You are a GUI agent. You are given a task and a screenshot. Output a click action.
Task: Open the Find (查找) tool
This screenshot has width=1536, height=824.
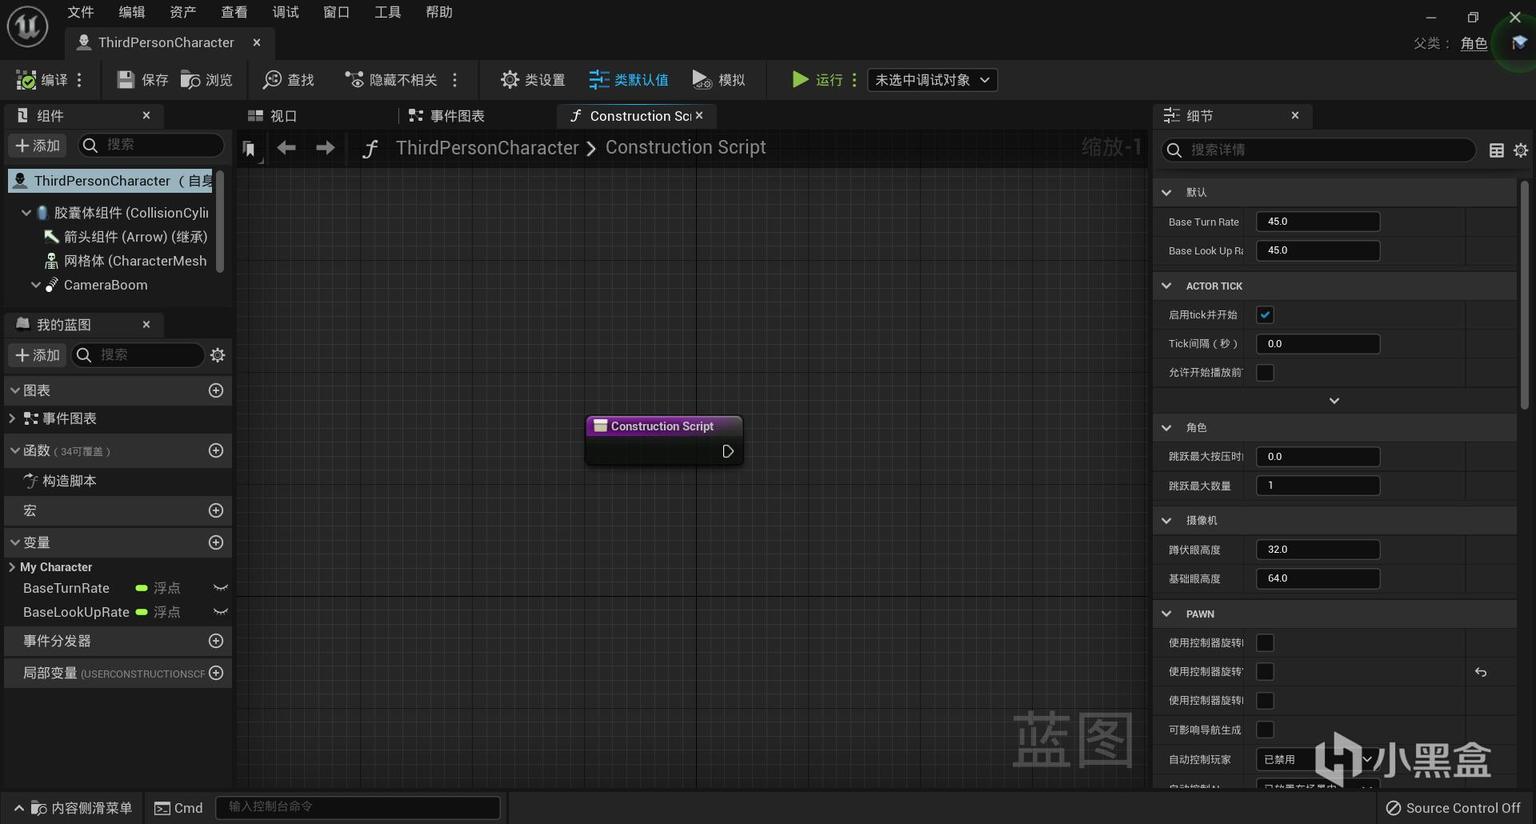pos(288,80)
